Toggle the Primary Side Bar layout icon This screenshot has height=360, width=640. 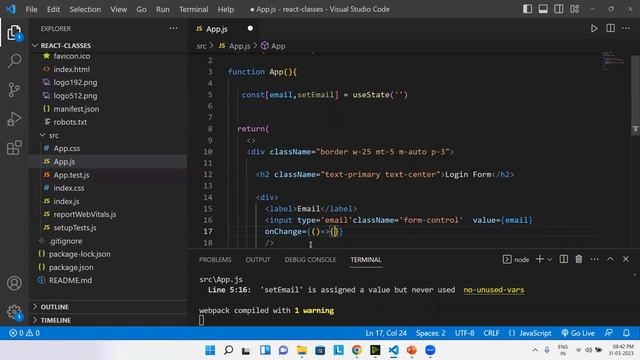[x=527, y=9]
